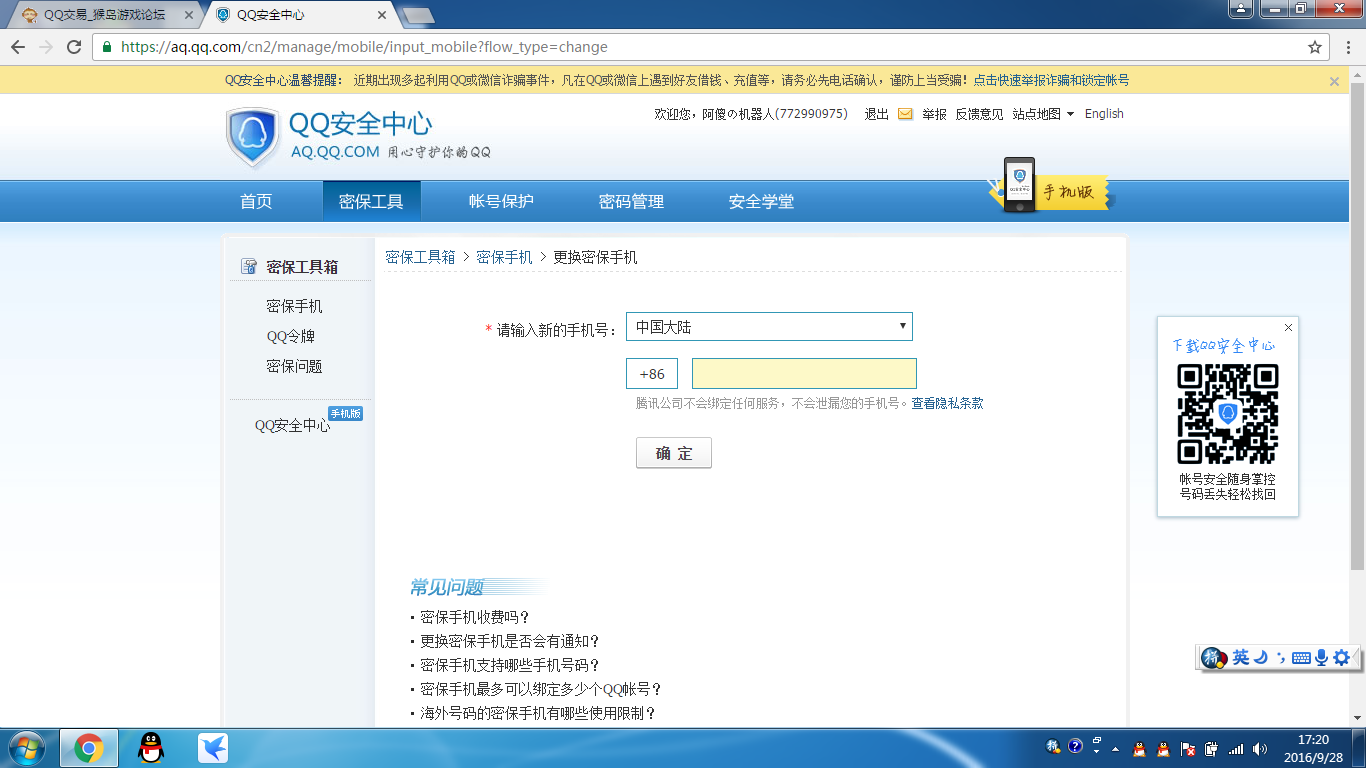The height and width of the screenshot is (768, 1366).
Task: Click 密保工具箱 breadcrumb link
Action: [420, 257]
